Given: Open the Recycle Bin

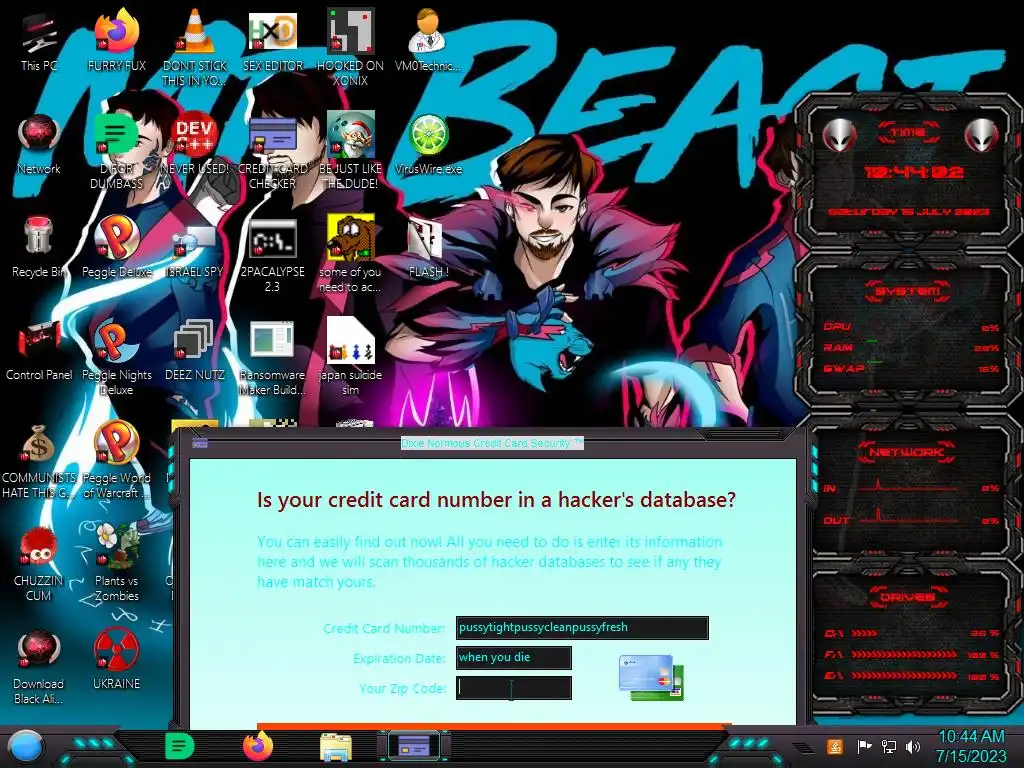Looking at the screenshot, I should 39,248.
